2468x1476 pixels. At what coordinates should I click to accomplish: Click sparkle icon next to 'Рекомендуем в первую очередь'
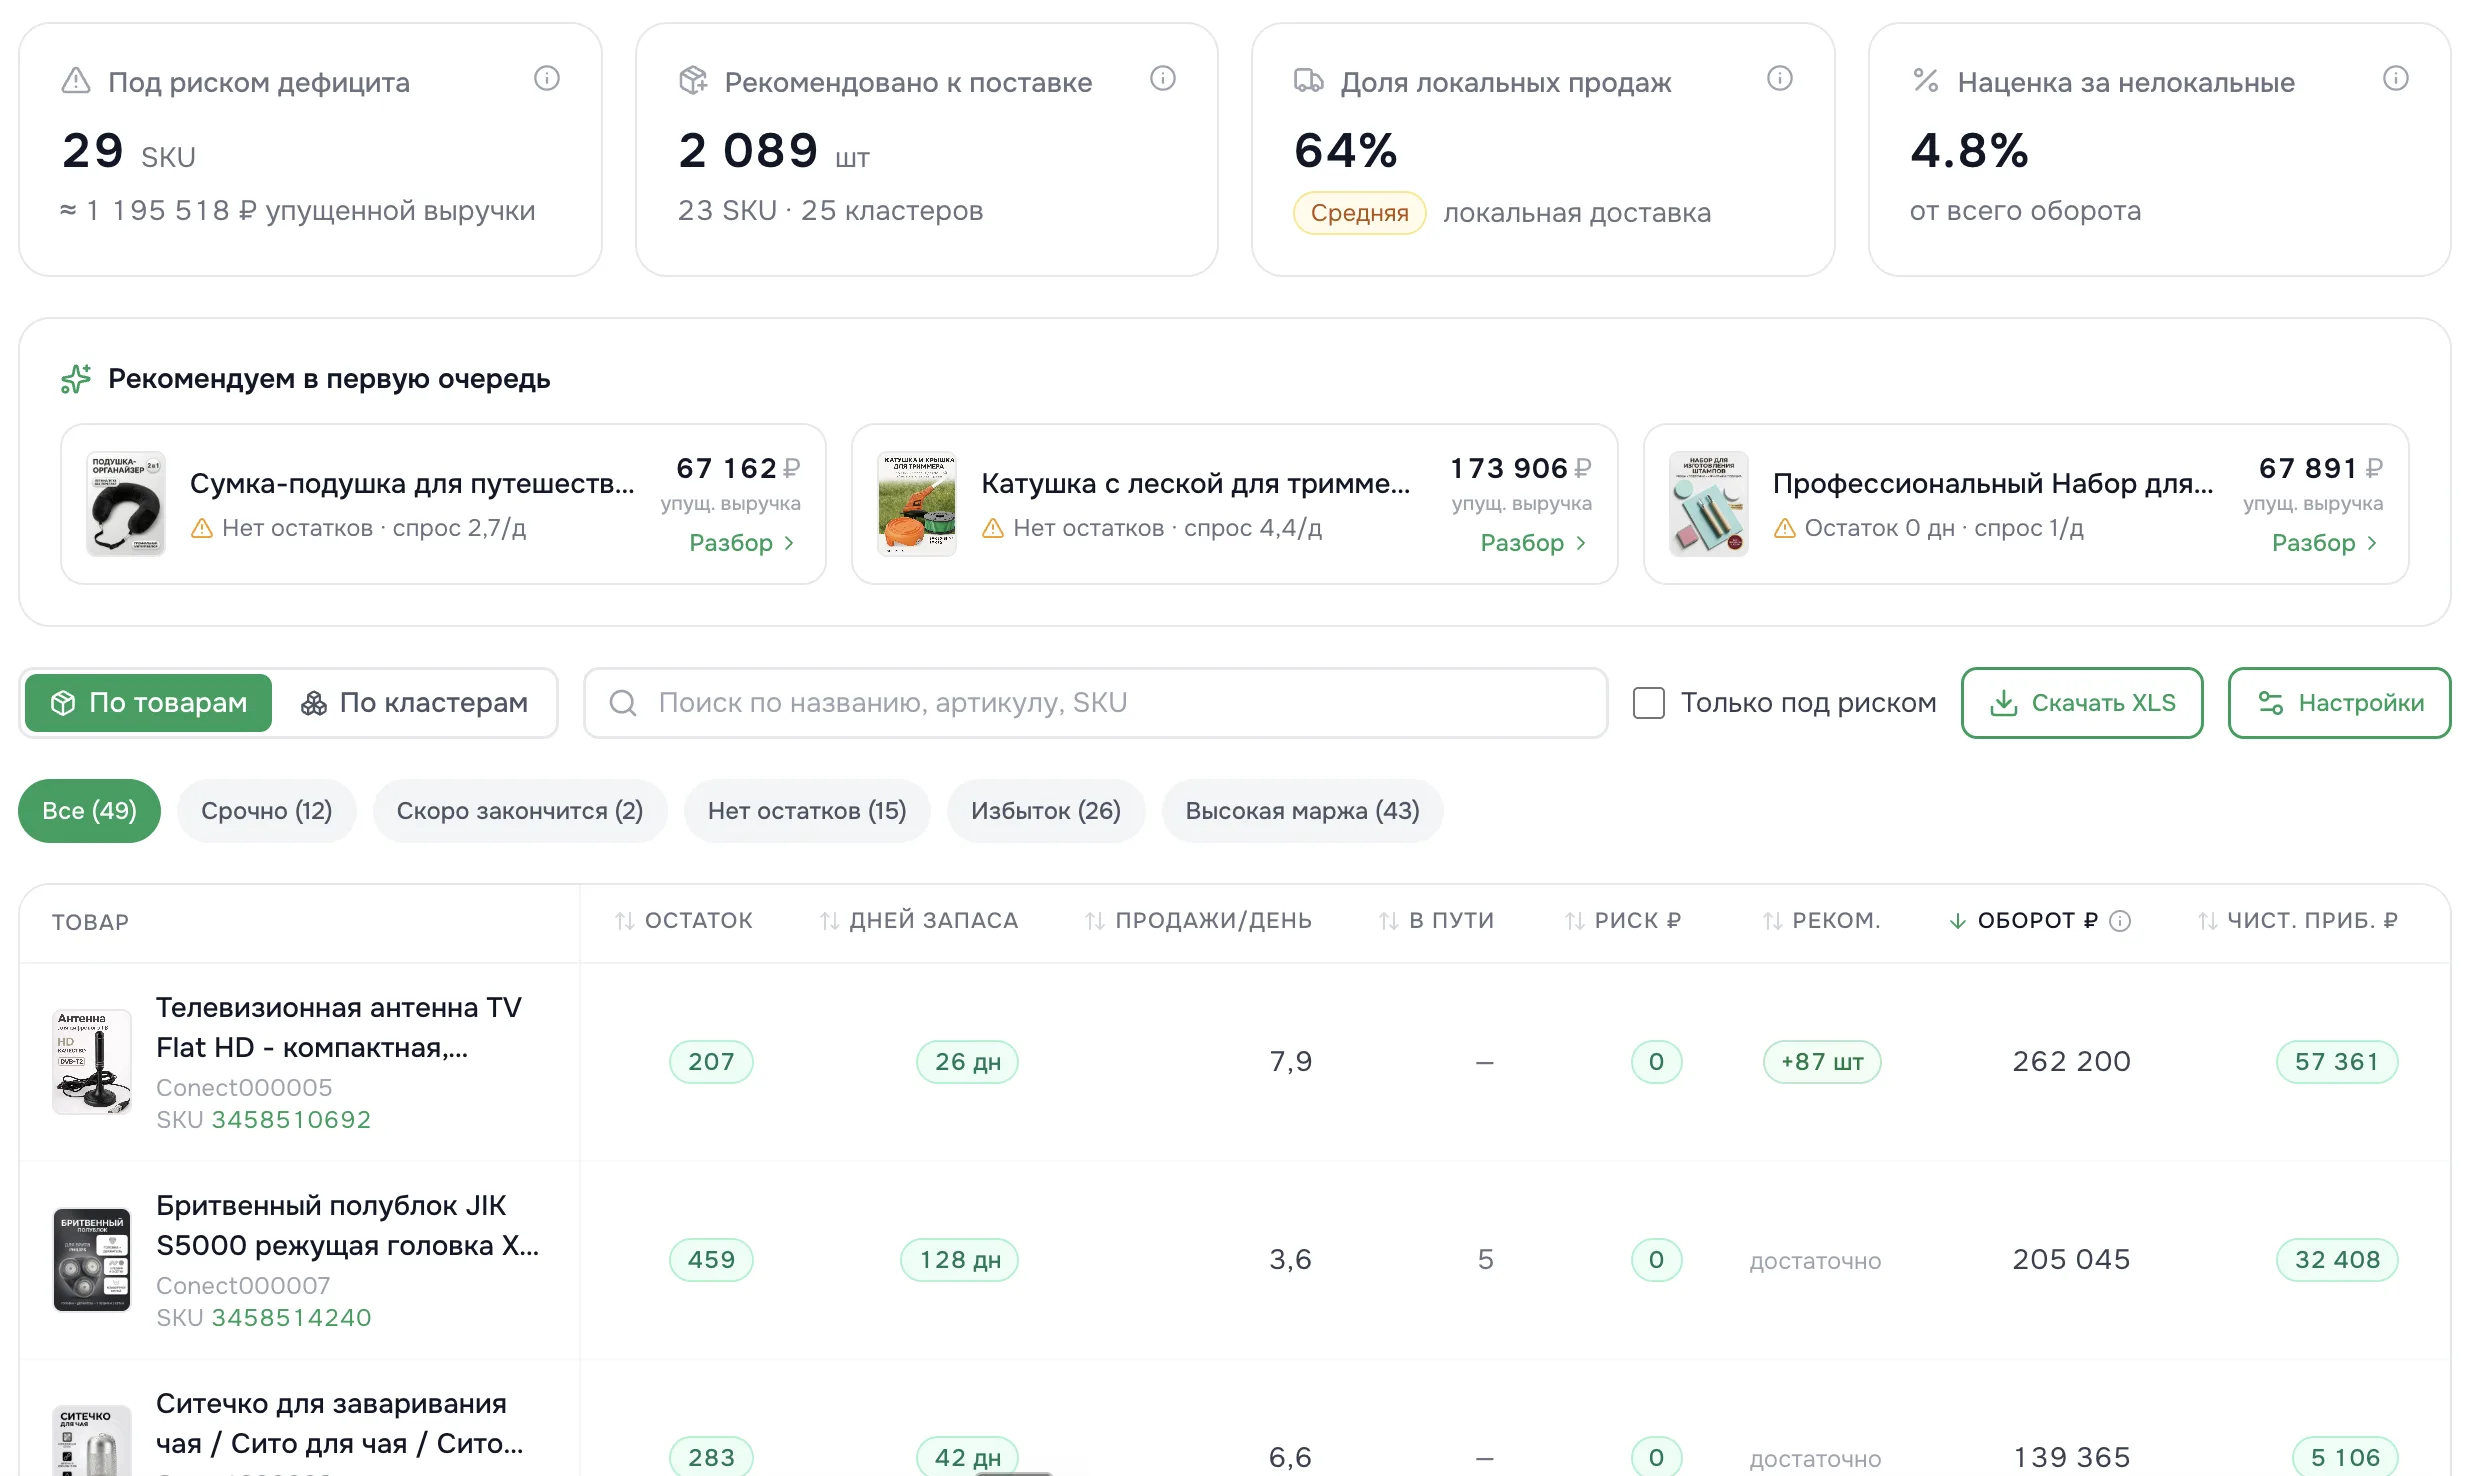pyautogui.click(x=76, y=379)
